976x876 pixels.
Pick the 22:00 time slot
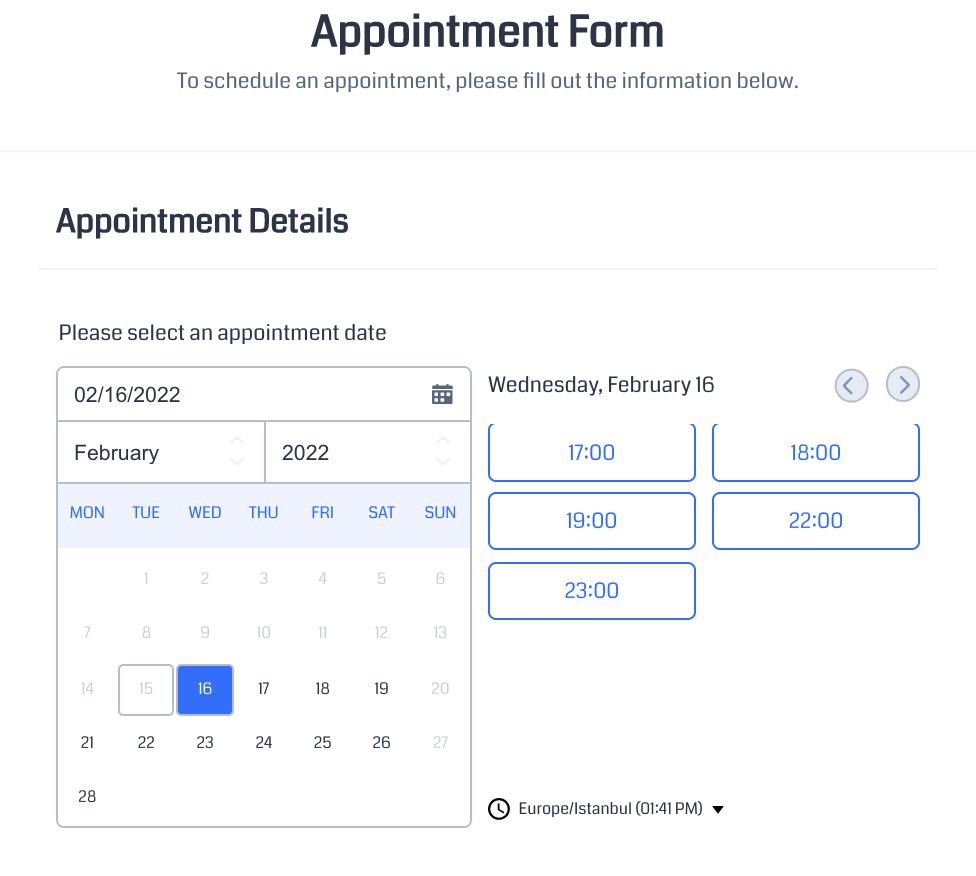pyautogui.click(x=815, y=521)
